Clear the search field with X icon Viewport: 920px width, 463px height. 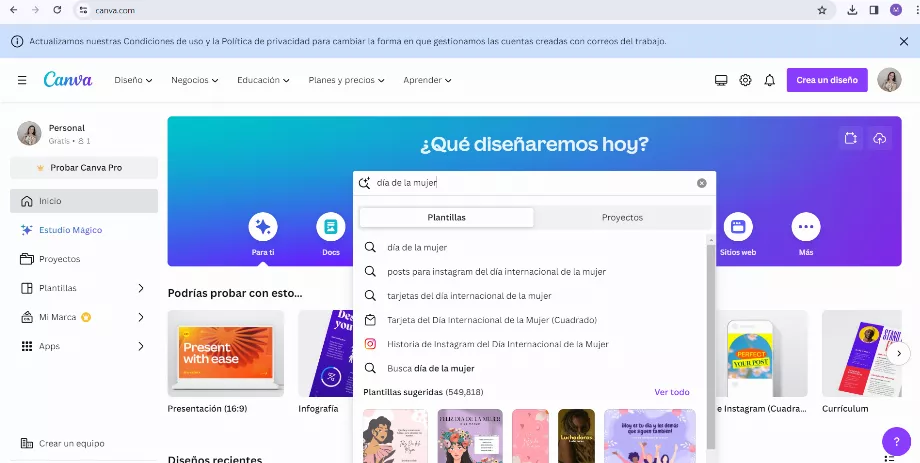[x=702, y=183]
